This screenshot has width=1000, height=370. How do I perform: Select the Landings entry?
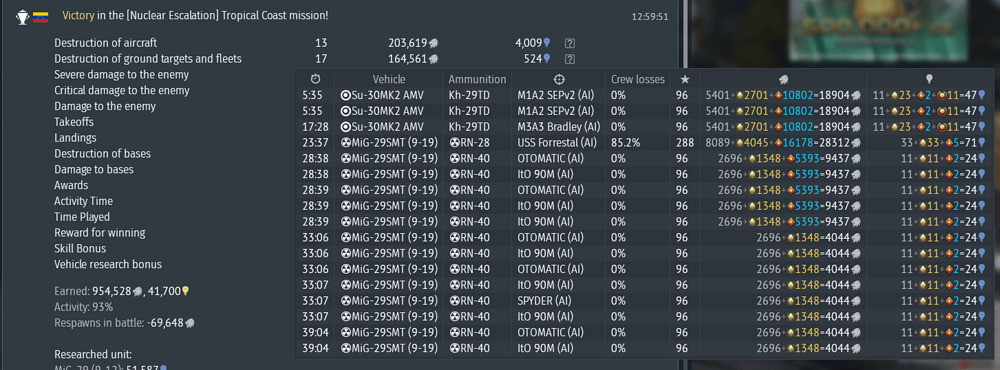75,138
